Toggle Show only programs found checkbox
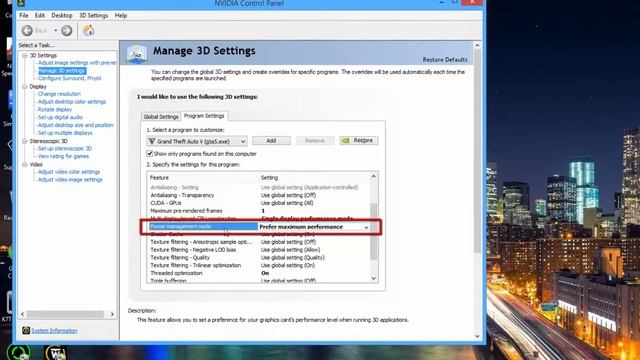640x360 pixels. (150, 153)
